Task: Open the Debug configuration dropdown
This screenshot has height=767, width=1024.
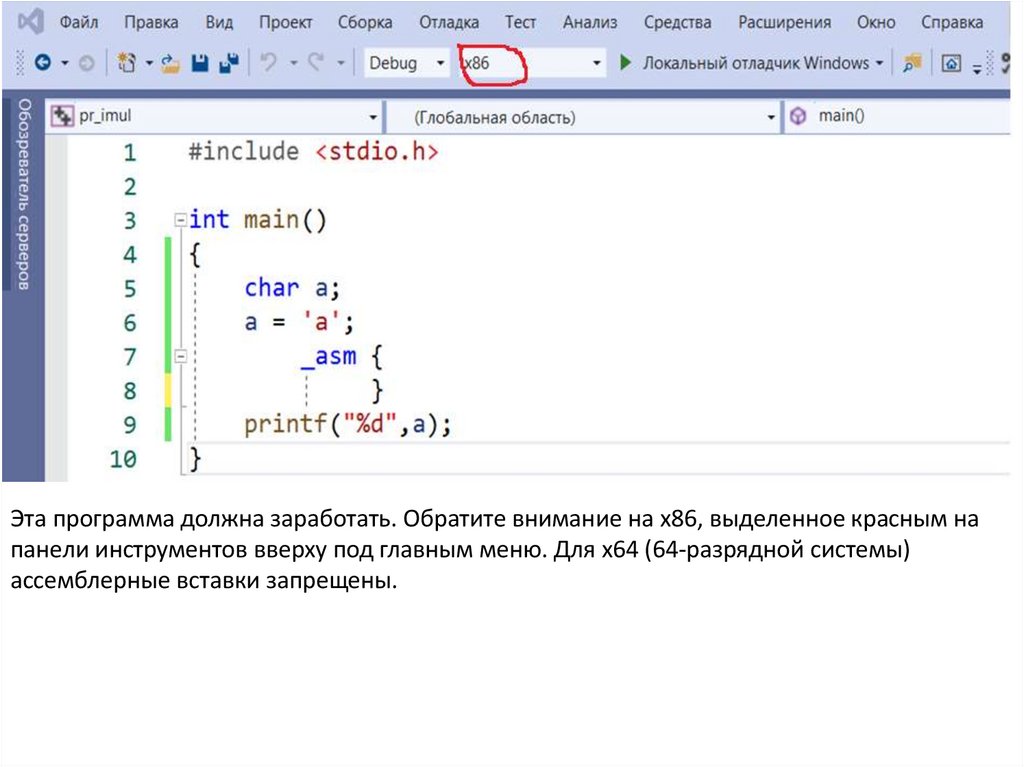Action: (x=406, y=63)
